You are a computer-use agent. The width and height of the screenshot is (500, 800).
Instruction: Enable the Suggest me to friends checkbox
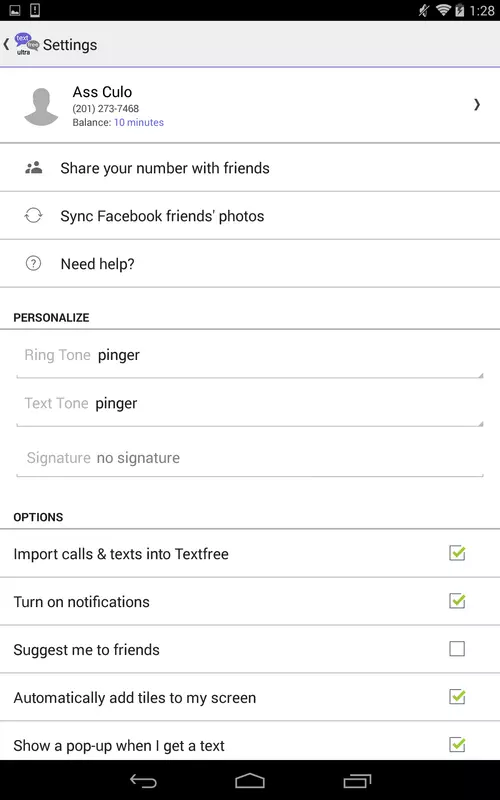point(457,649)
